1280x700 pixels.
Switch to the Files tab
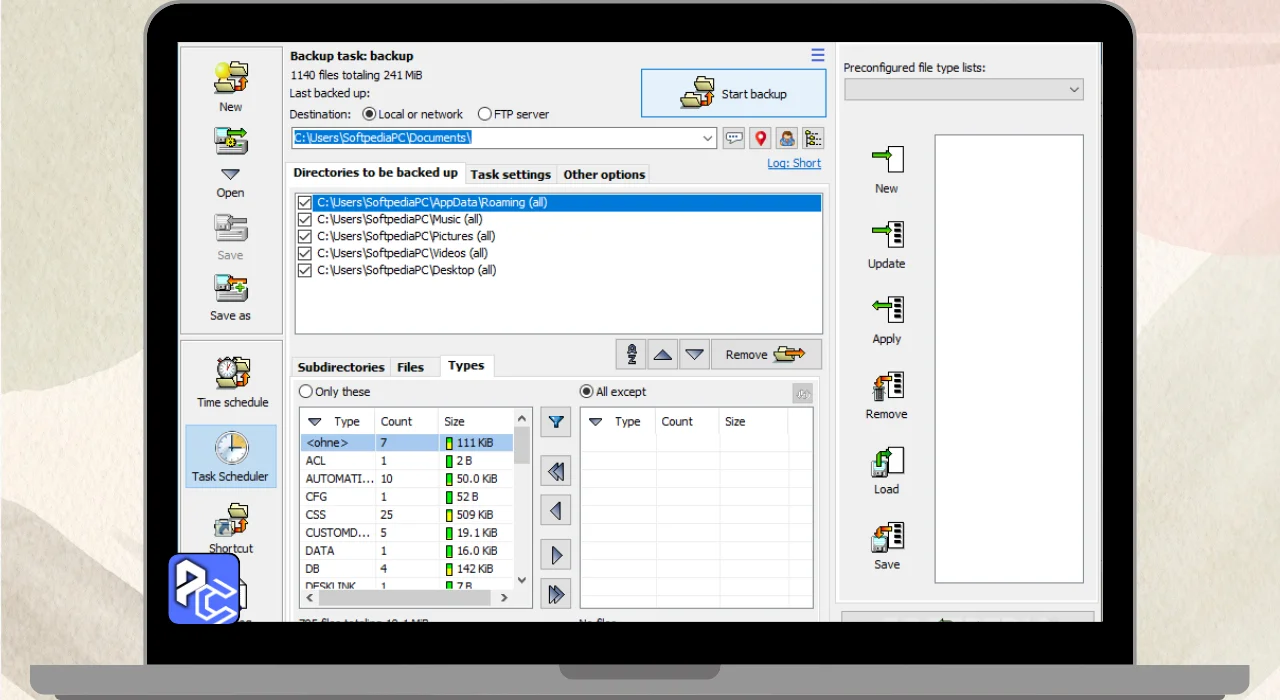[x=411, y=367]
